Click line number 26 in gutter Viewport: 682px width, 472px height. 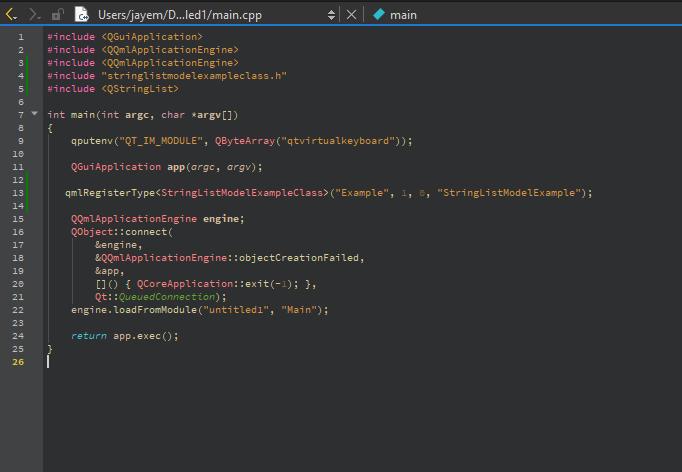pyautogui.click(x=18, y=362)
